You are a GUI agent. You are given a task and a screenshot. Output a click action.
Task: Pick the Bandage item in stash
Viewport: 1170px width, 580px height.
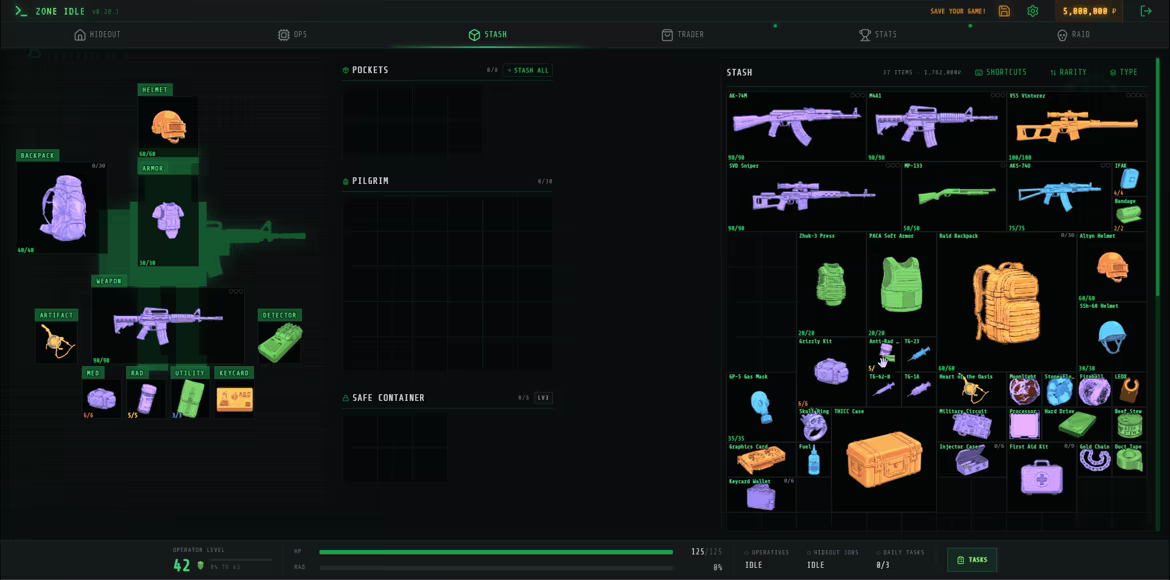(x=1130, y=214)
